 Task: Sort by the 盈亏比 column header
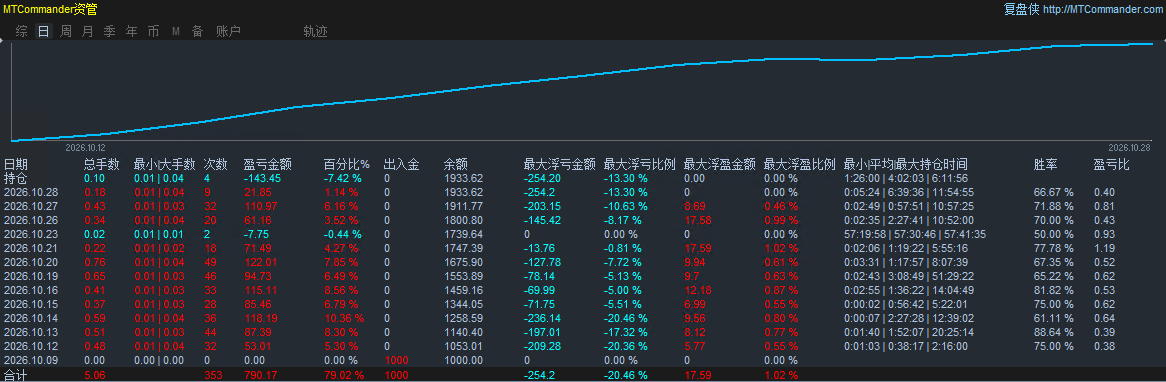click(x=1111, y=164)
